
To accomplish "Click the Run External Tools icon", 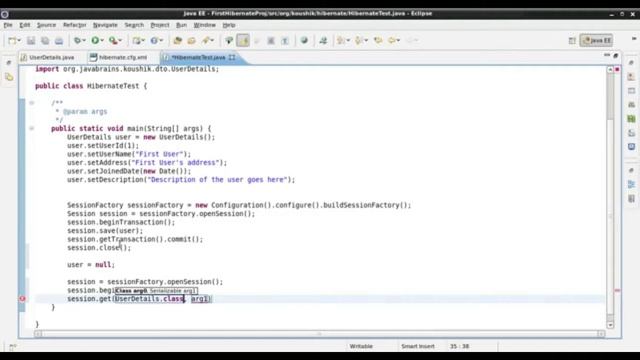I will tap(113, 40).
